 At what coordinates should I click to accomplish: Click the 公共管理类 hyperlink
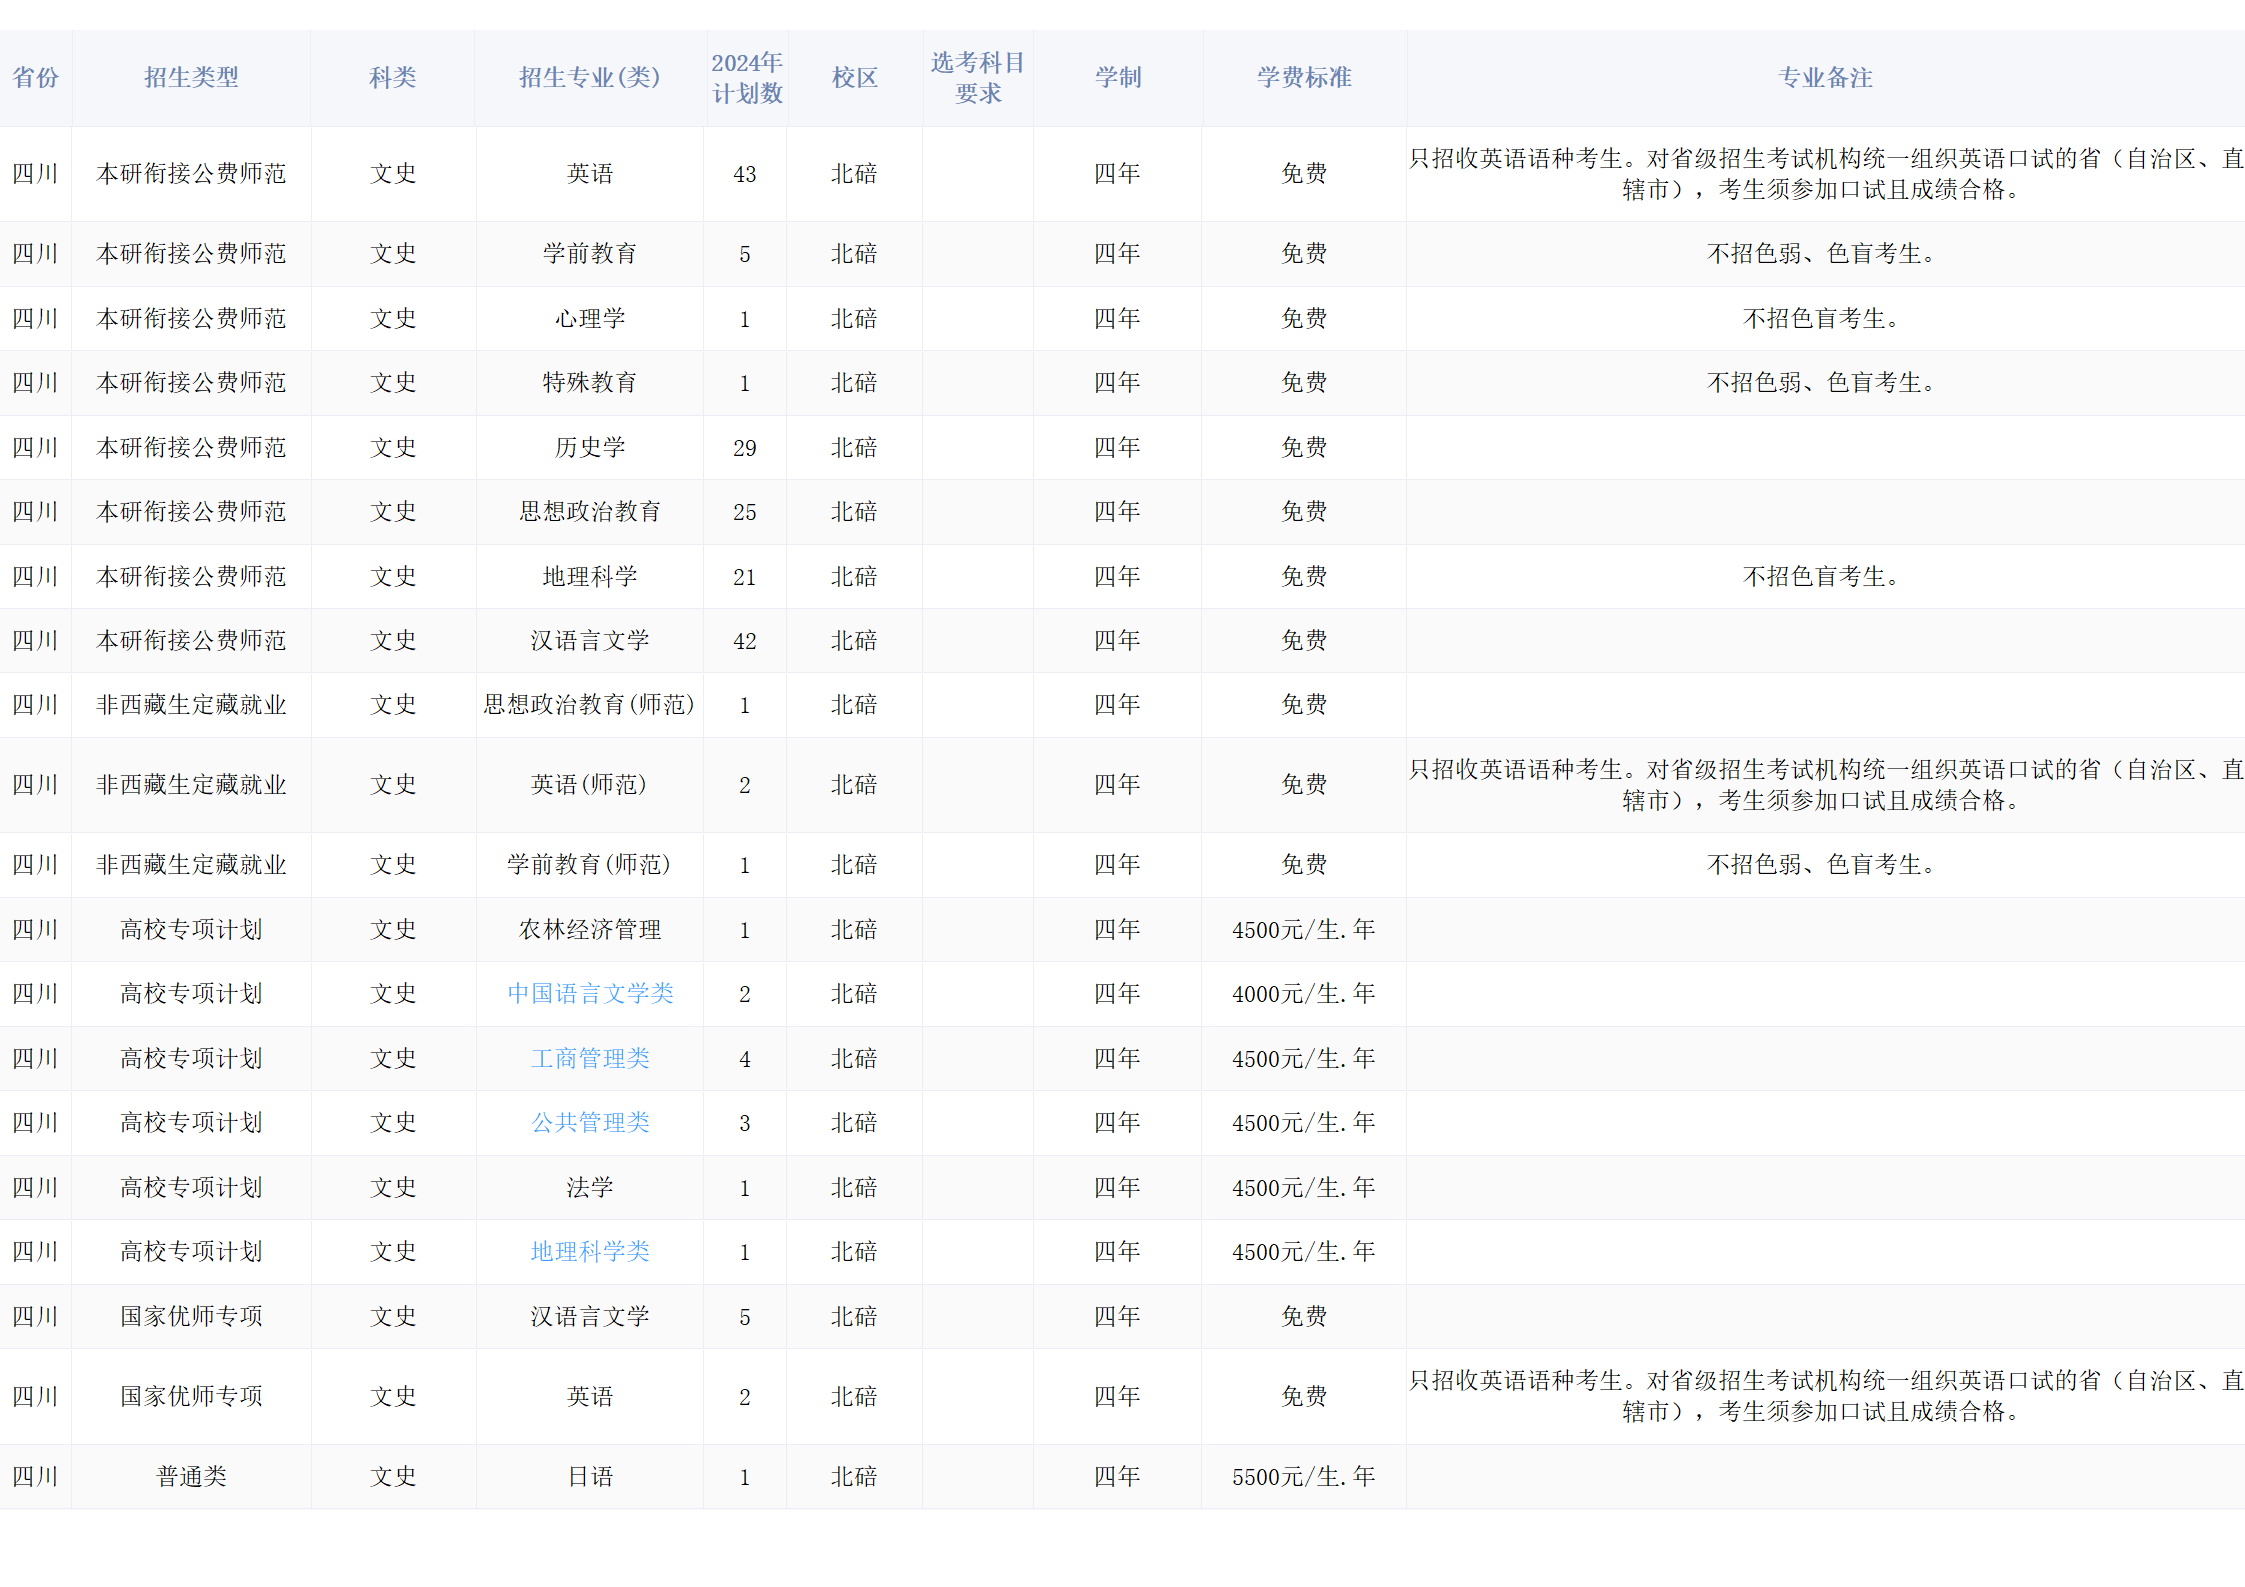590,1122
